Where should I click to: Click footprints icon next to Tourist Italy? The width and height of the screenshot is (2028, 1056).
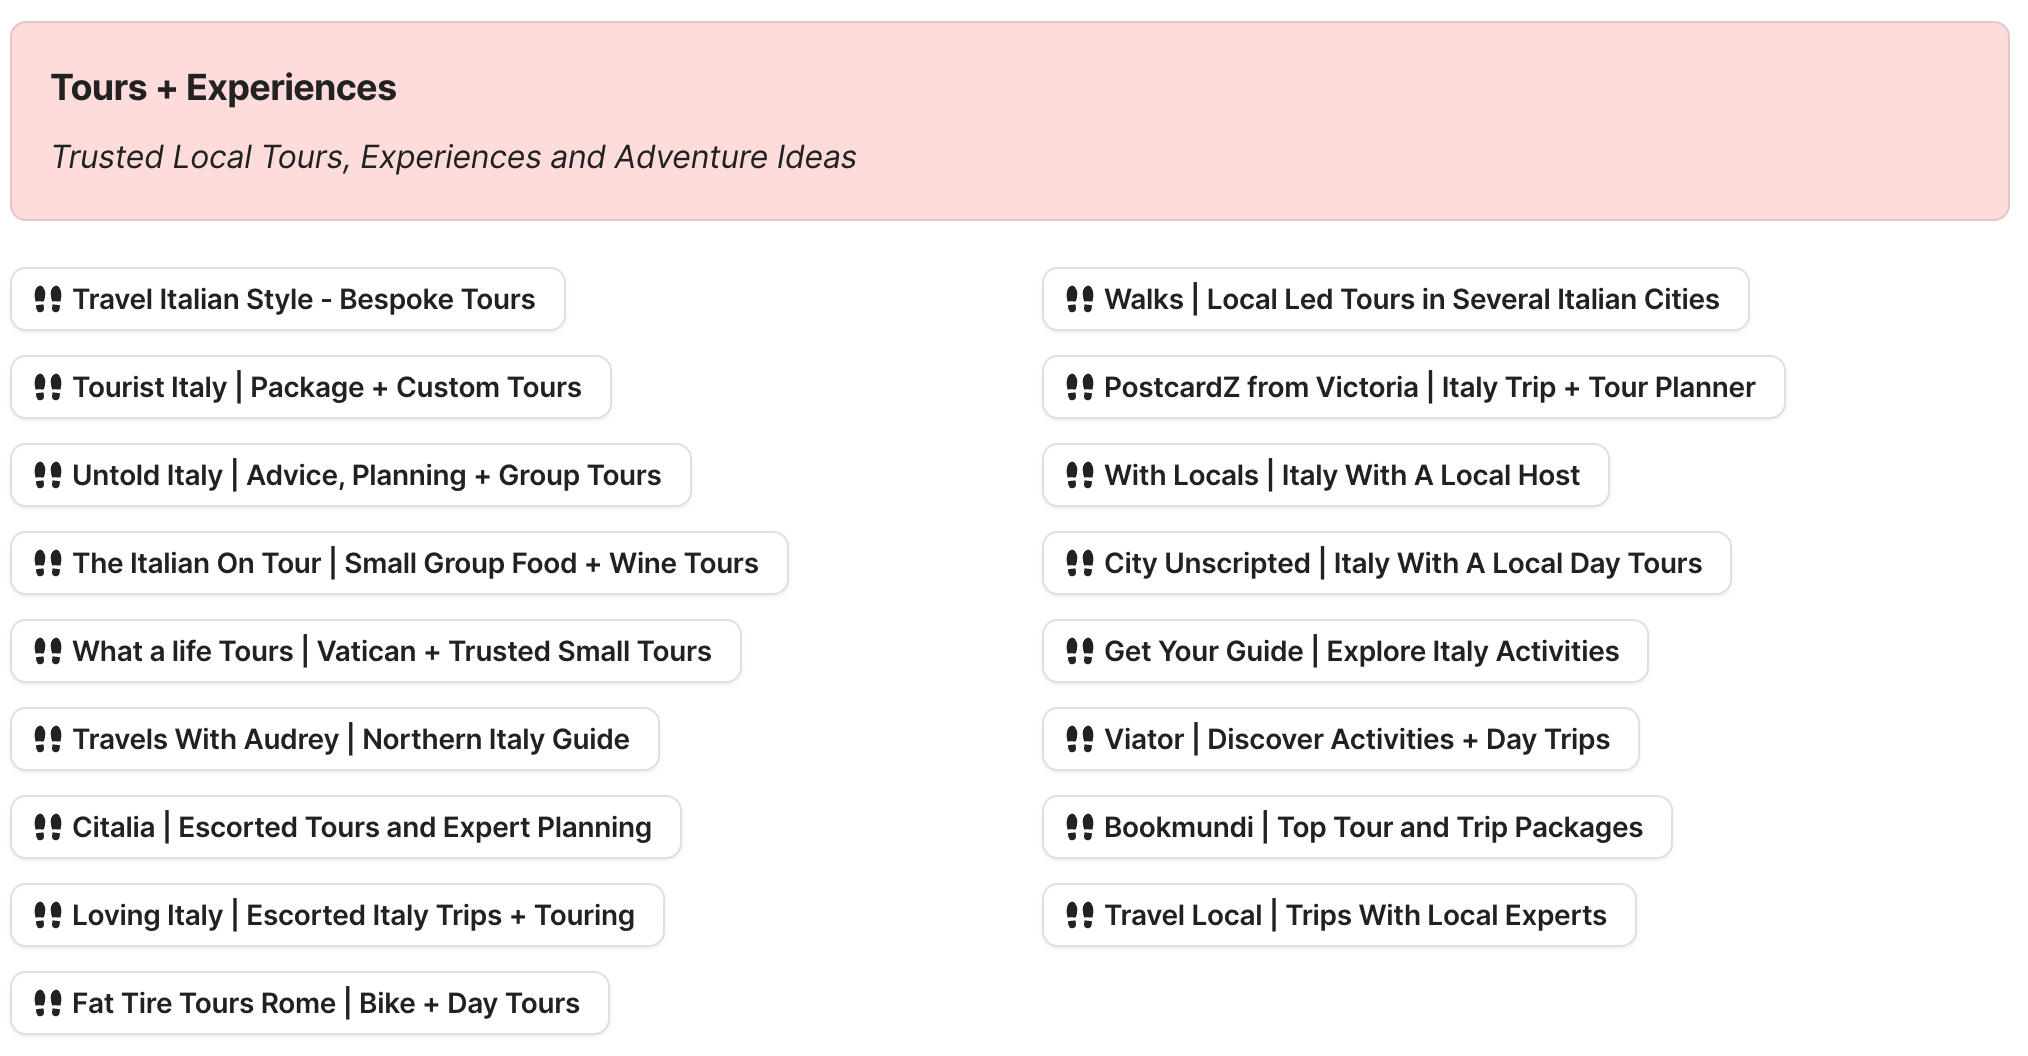(x=48, y=387)
